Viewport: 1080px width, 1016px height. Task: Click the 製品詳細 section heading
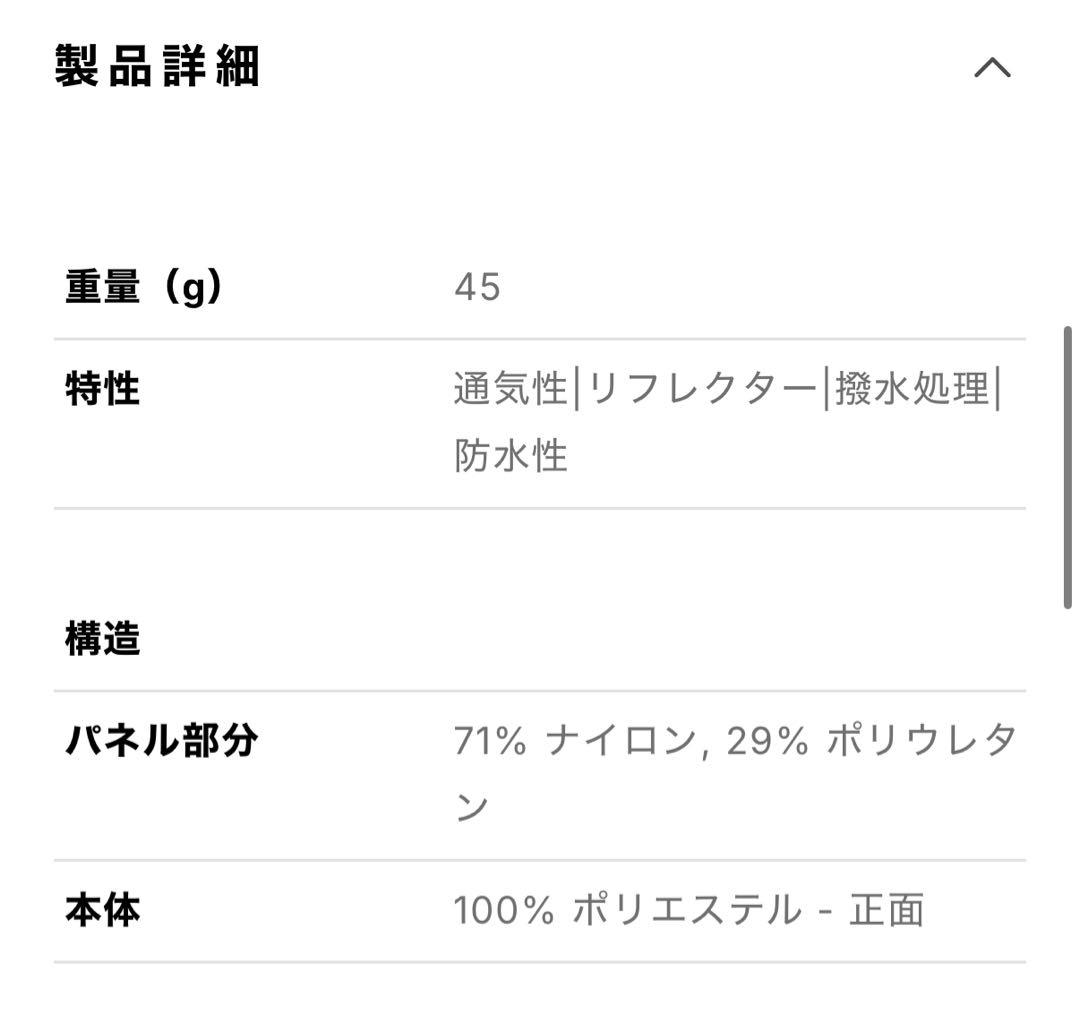click(x=157, y=68)
